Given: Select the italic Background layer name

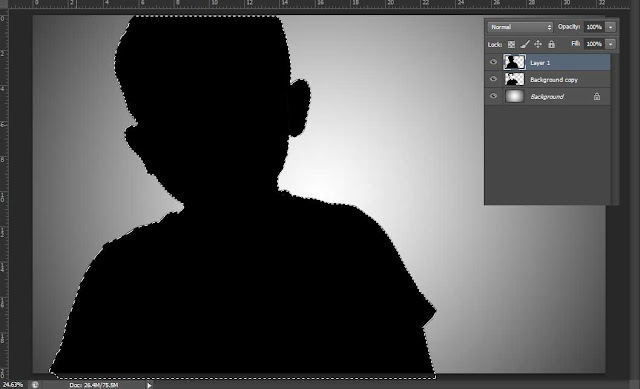Looking at the screenshot, I should pos(547,97).
